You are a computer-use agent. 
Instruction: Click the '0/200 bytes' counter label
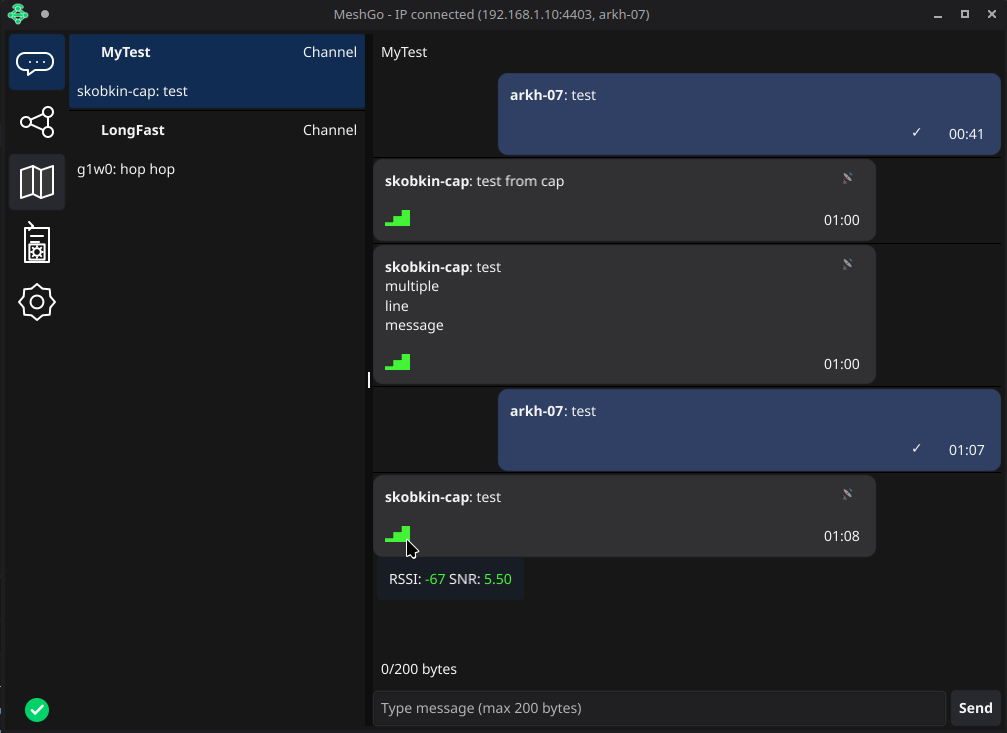pyautogui.click(x=419, y=669)
